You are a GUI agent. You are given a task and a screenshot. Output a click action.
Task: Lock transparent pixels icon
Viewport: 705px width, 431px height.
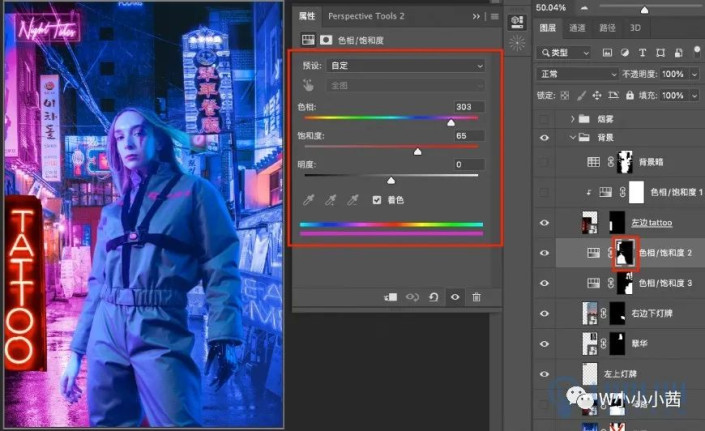pyautogui.click(x=565, y=95)
